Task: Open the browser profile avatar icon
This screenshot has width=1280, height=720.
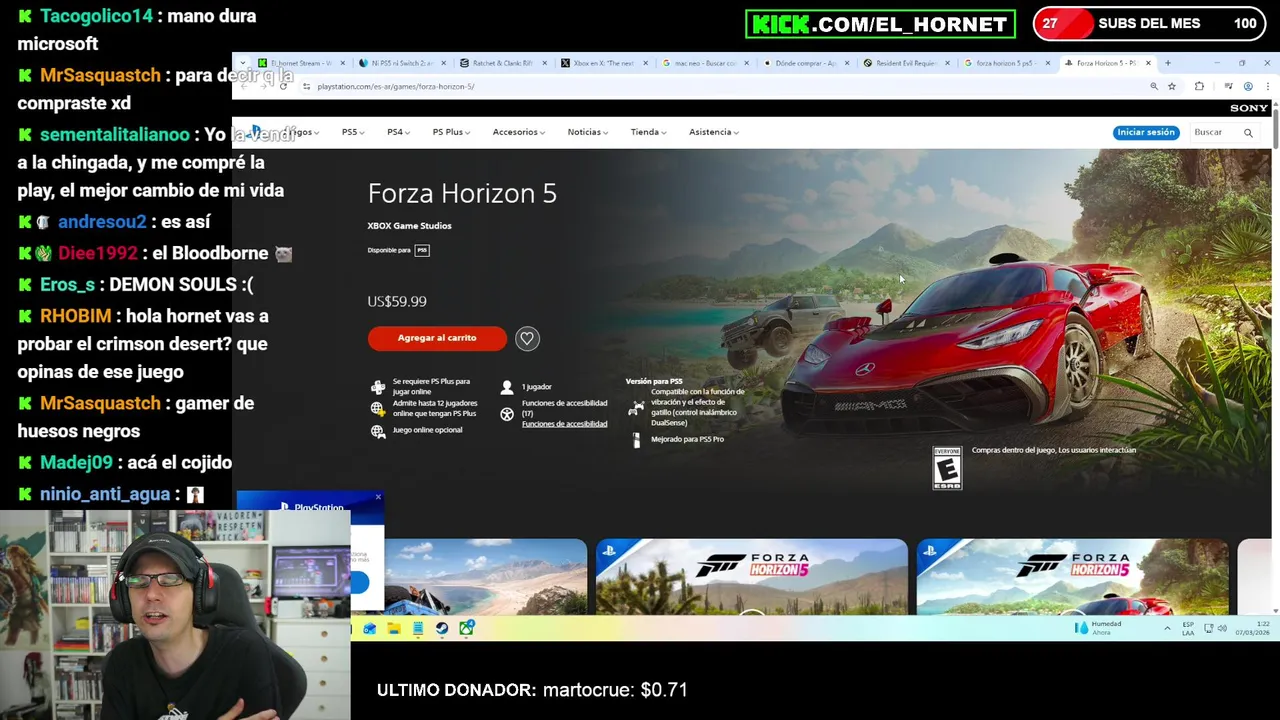Action: (x=1248, y=86)
